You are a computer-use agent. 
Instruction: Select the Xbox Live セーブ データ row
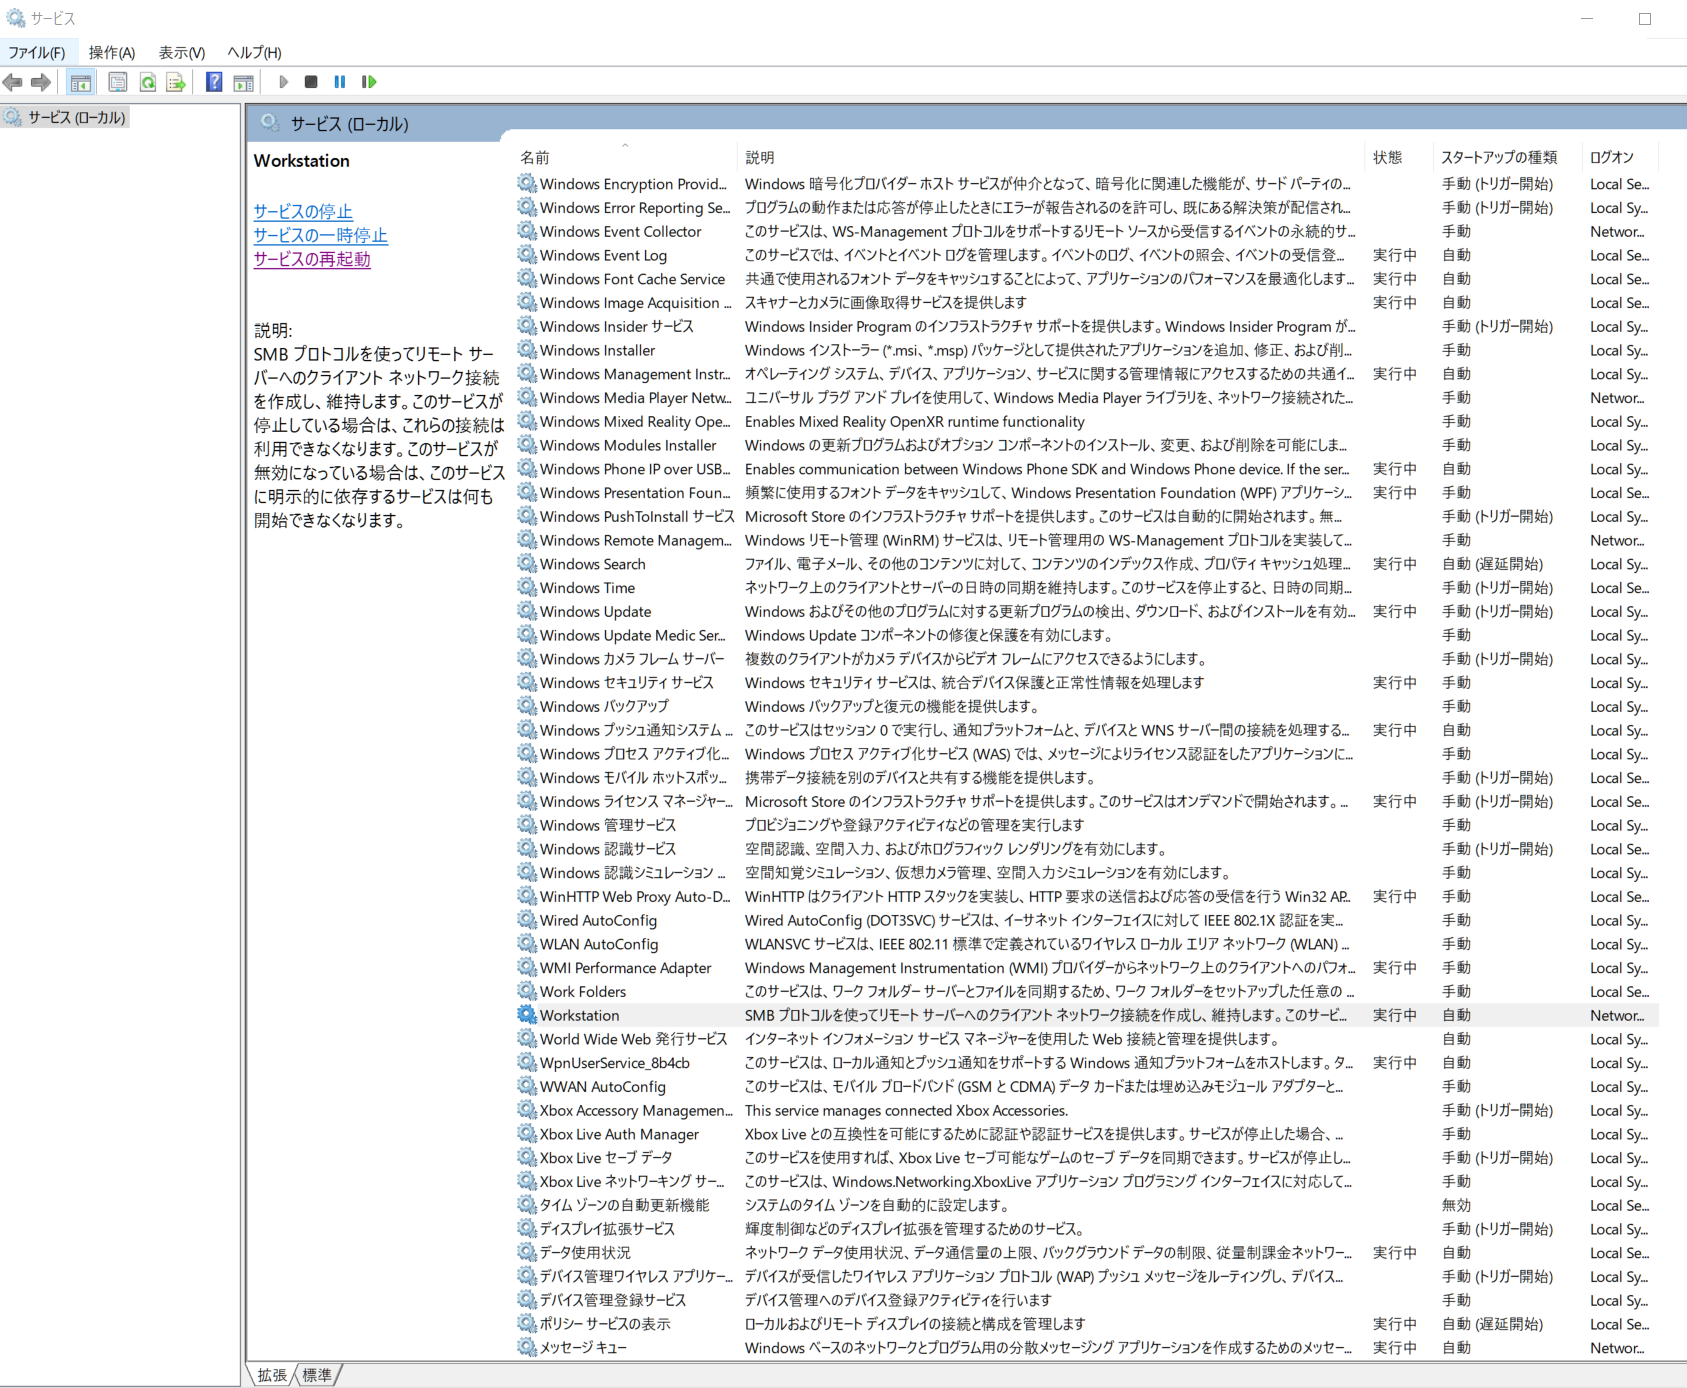(x=1086, y=1157)
